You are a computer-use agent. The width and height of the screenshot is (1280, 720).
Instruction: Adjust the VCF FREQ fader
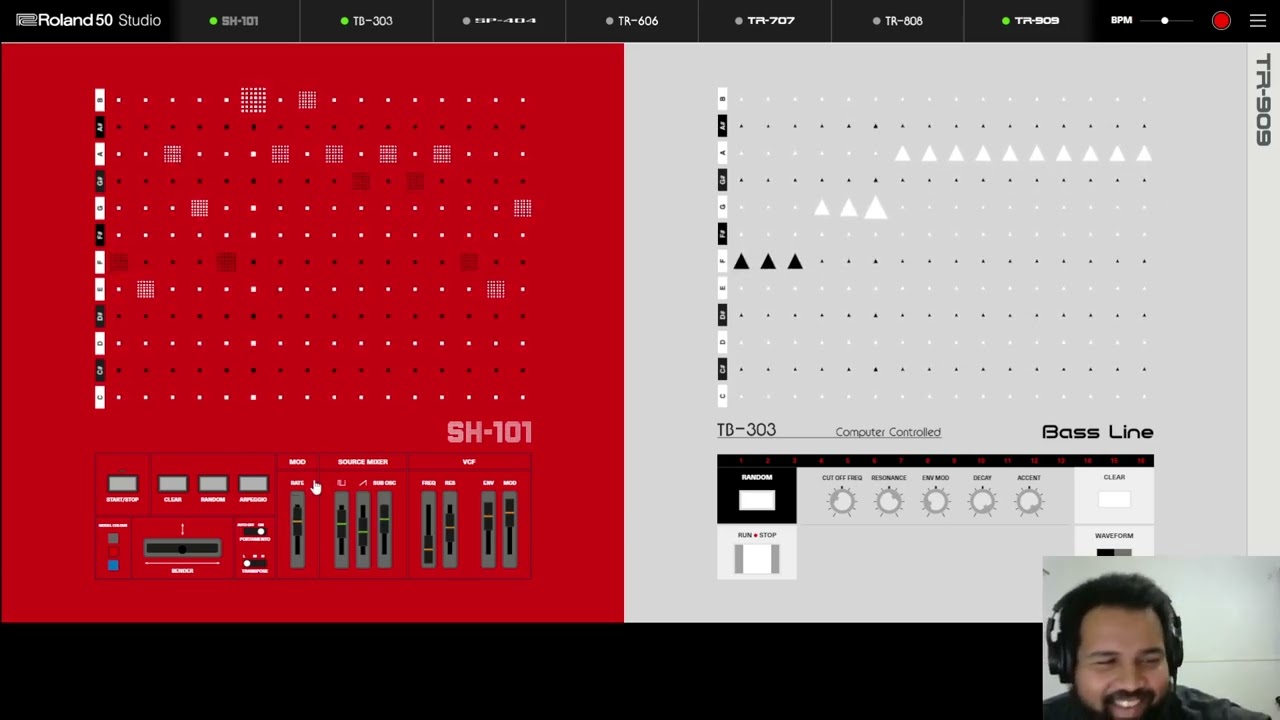(428, 530)
